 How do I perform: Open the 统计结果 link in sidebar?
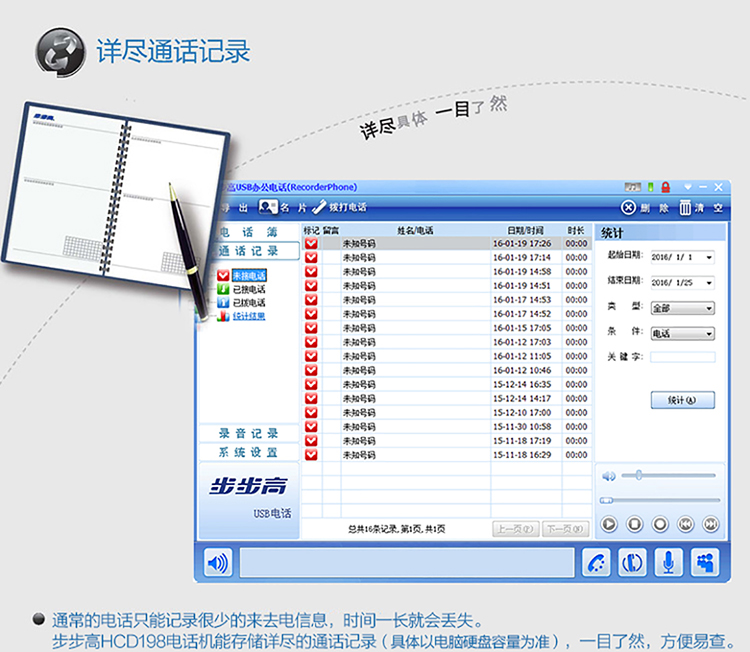click(x=249, y=316)
